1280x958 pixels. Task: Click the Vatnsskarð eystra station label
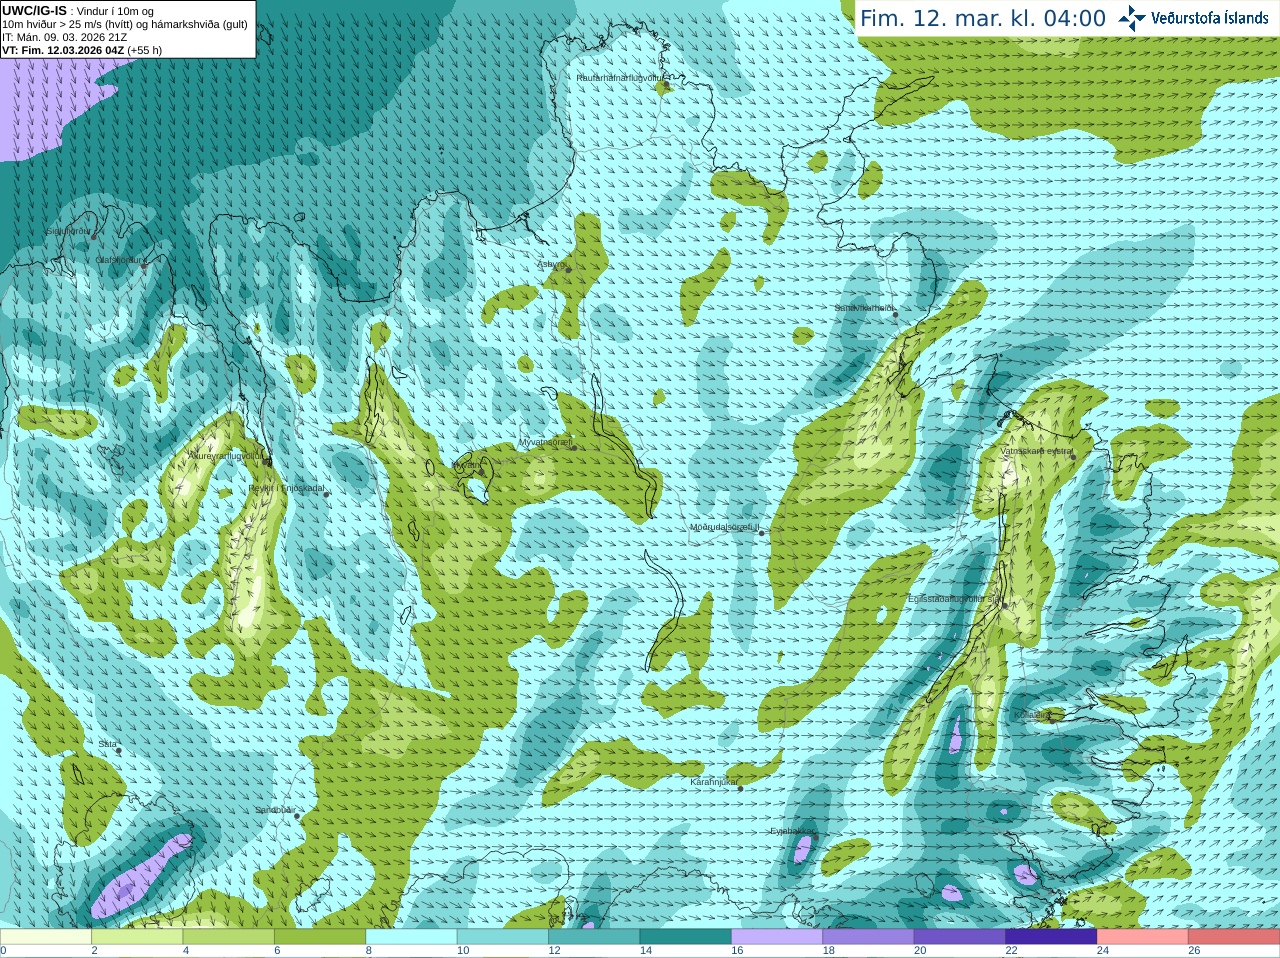click(x=1037, y=451)
